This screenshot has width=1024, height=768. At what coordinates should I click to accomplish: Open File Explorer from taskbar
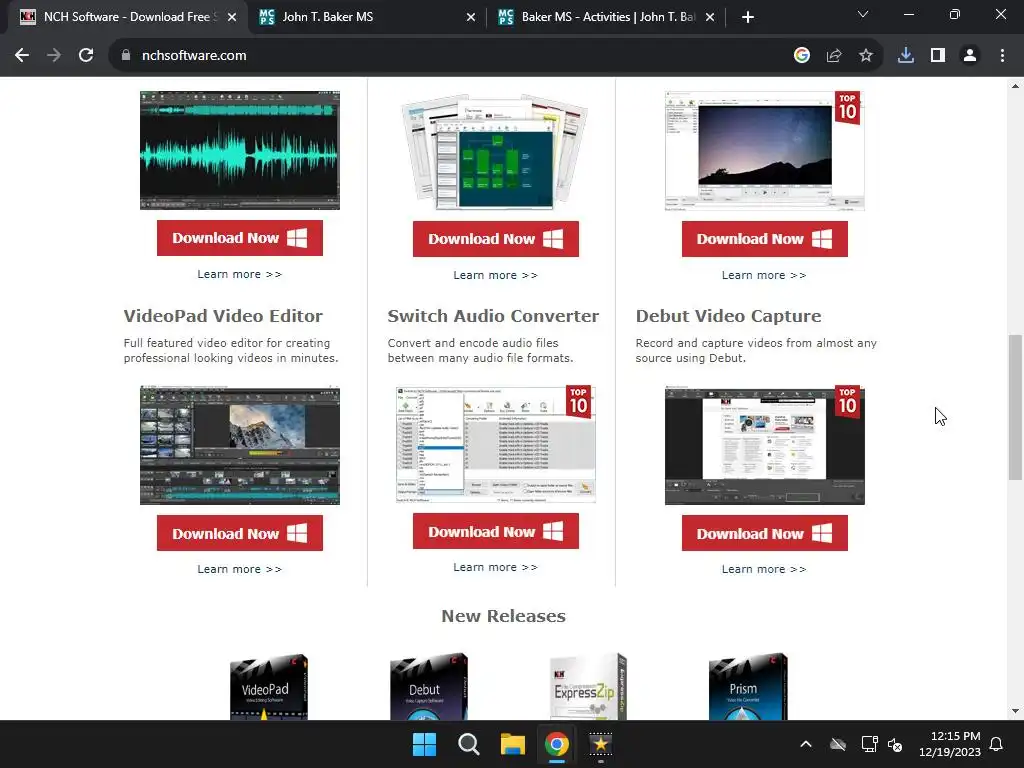513,744
